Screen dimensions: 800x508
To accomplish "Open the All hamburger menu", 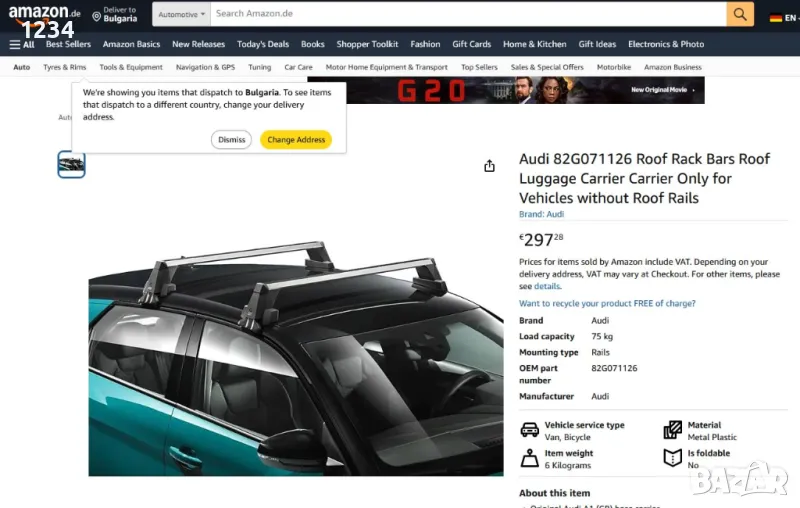I will point(21,44).
